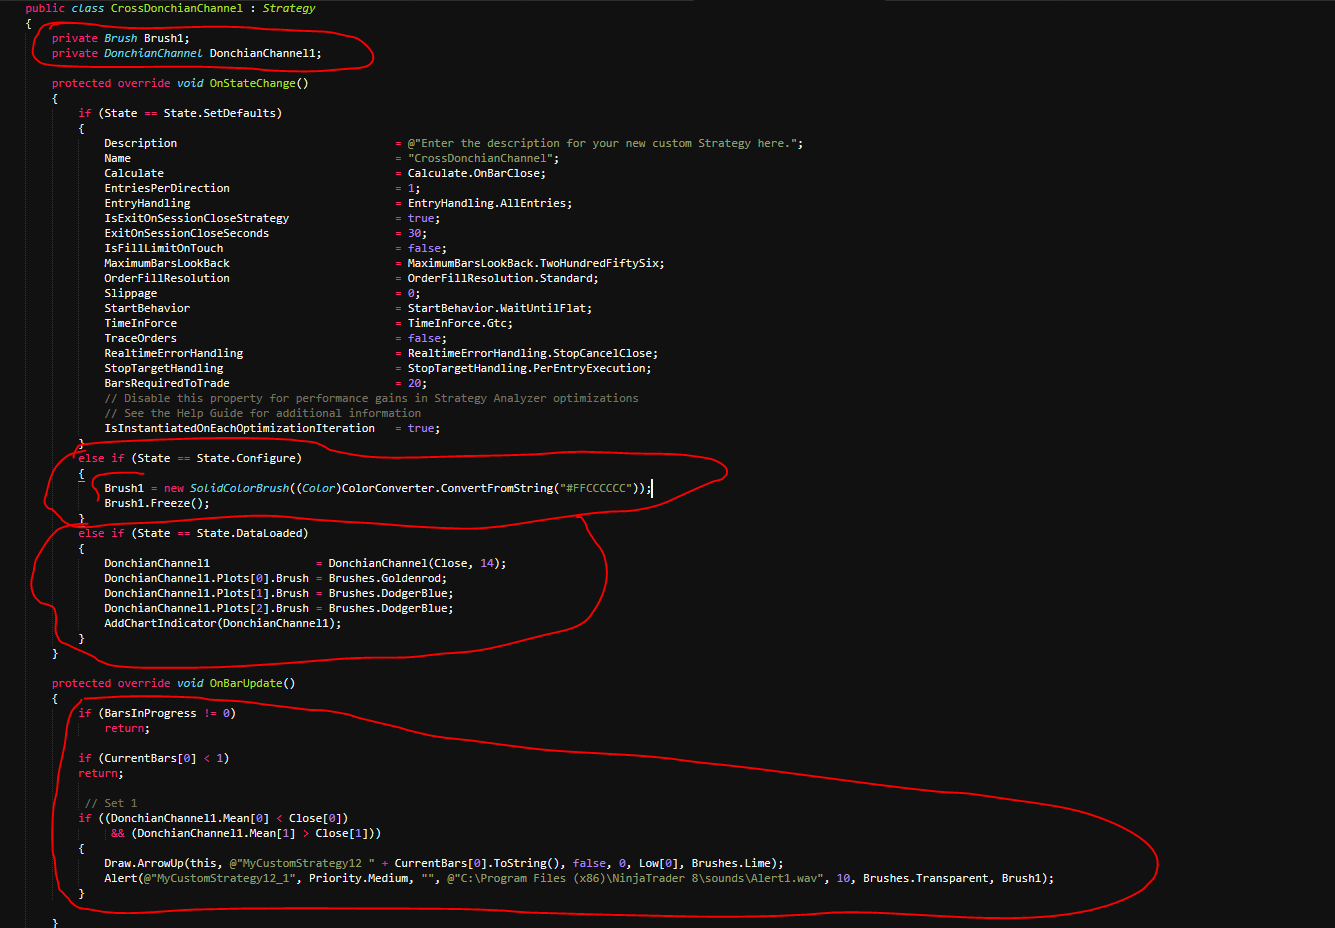Click the '// Set 1' comment
The height and width of the screenshot is (928, 1335).
[111, 803]
